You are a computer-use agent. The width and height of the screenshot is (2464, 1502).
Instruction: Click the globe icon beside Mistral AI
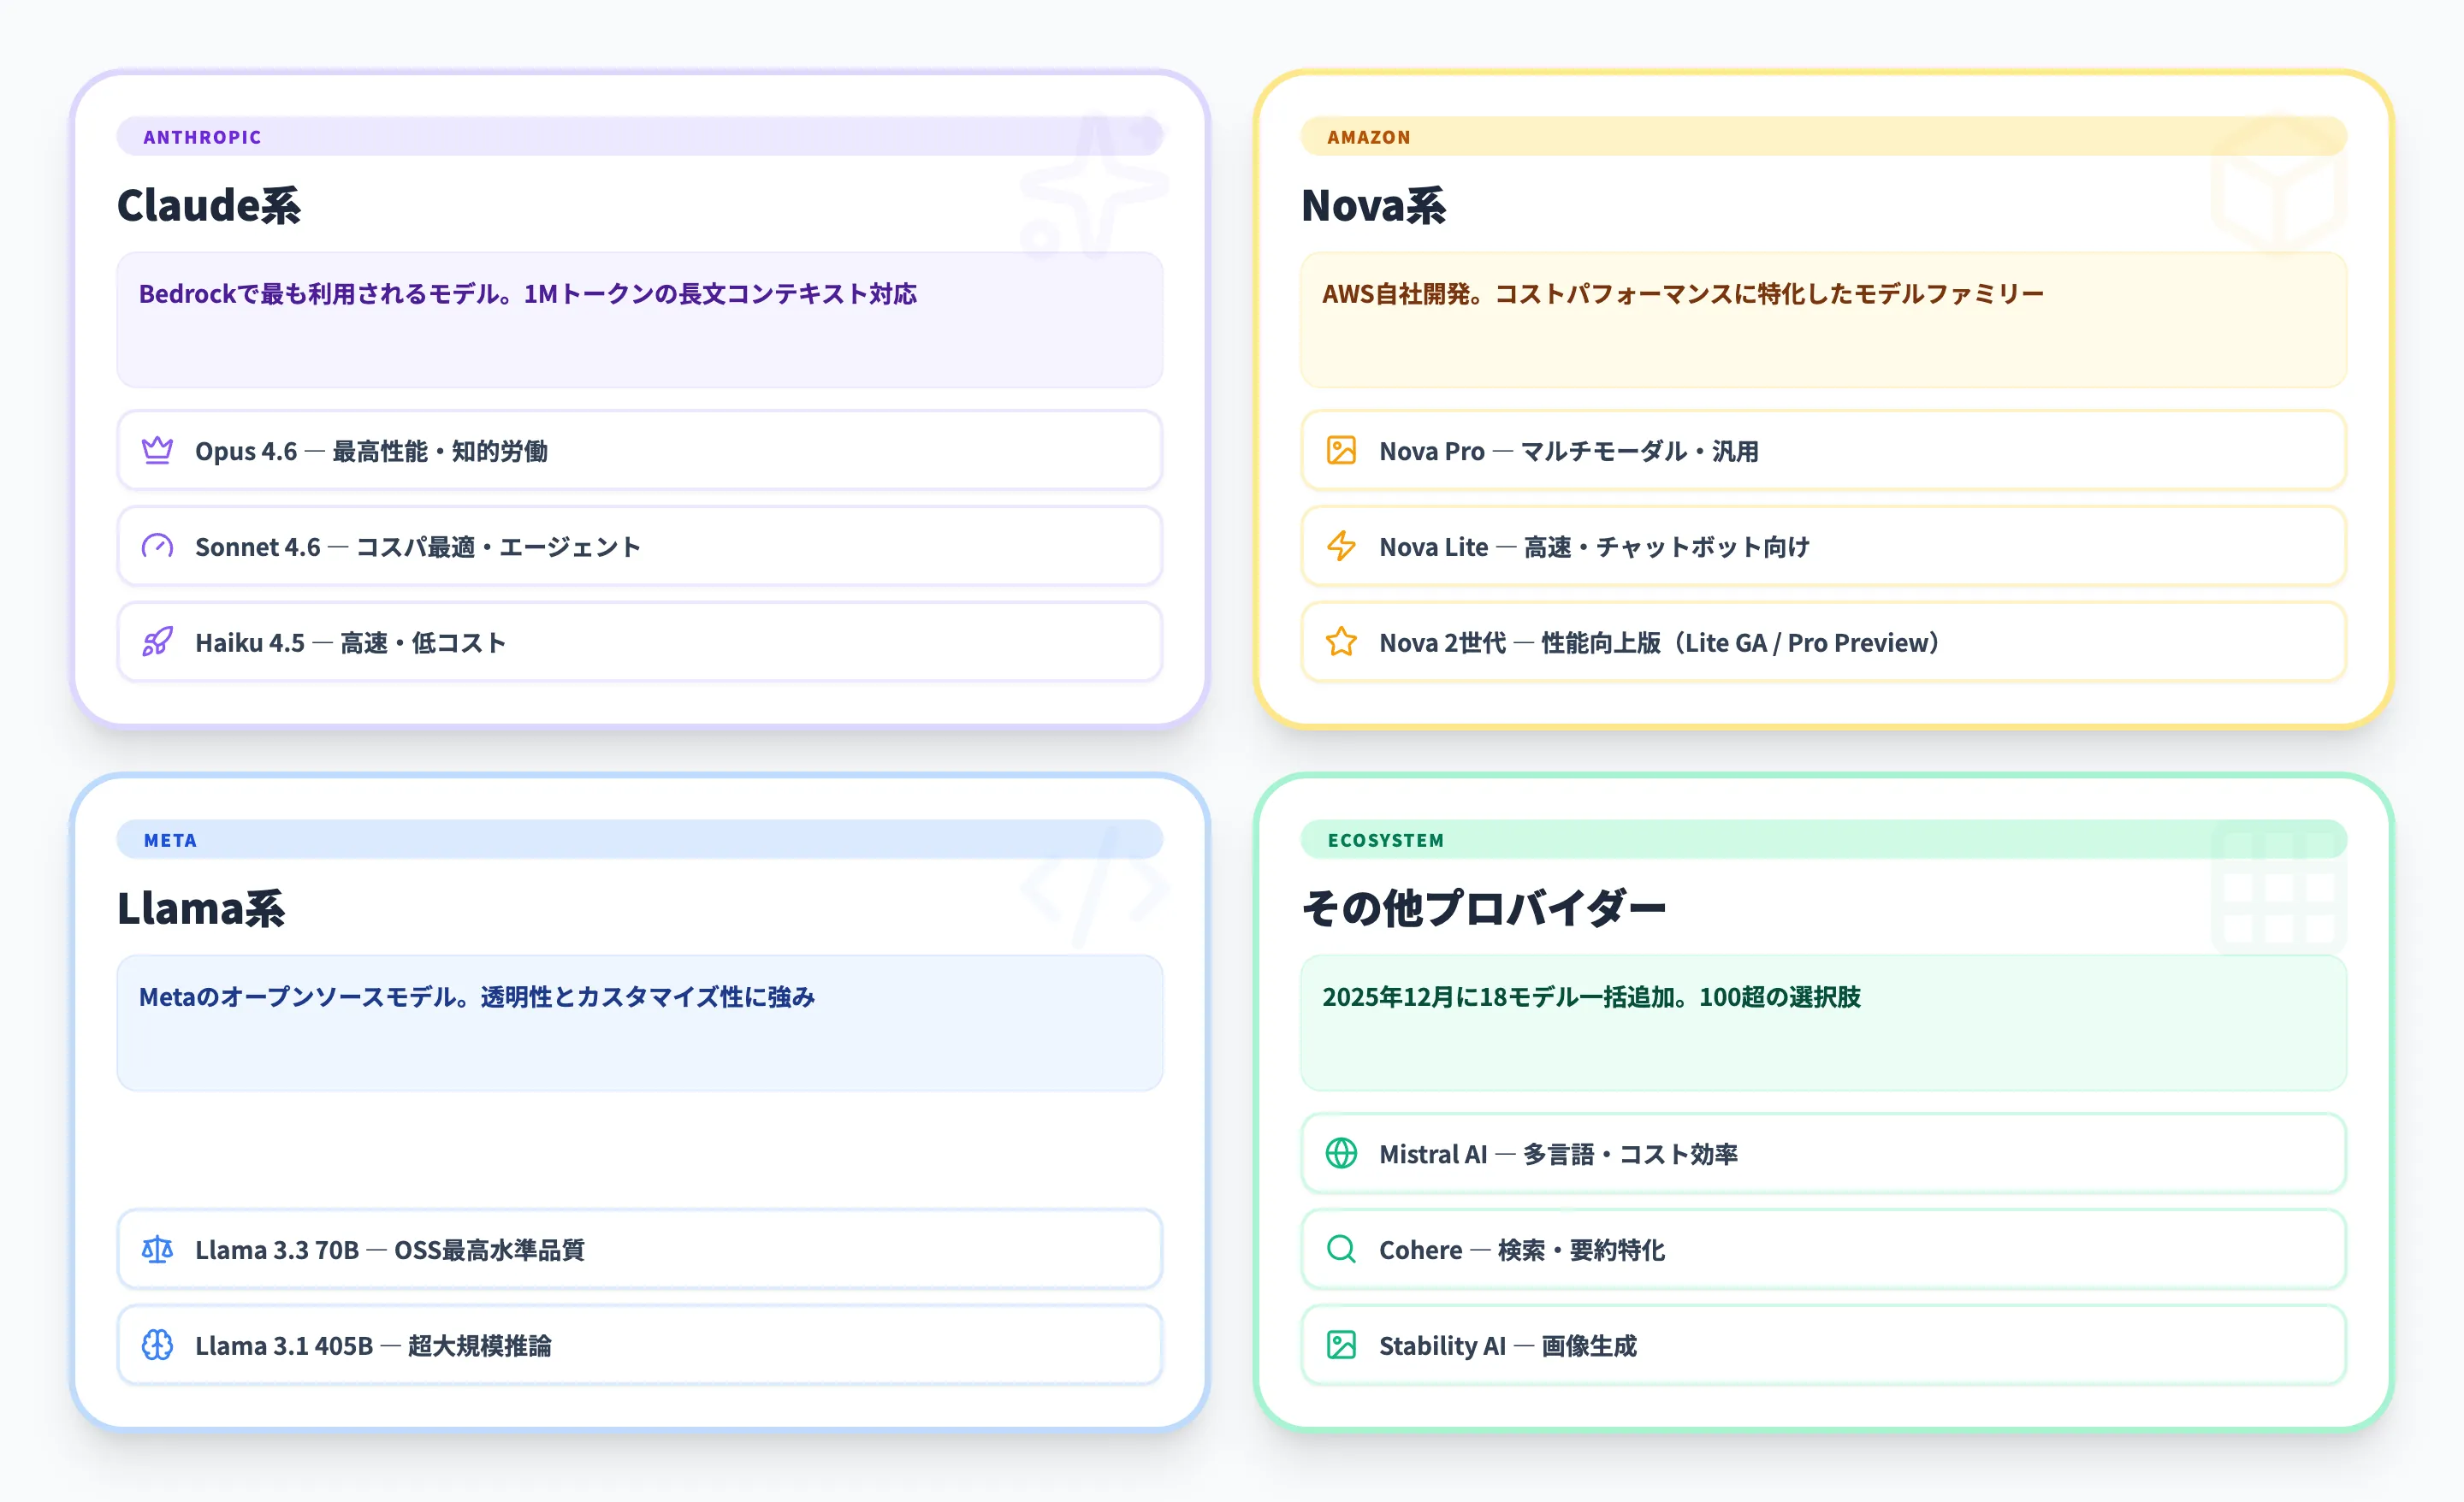click(x=1341, y=1154)
